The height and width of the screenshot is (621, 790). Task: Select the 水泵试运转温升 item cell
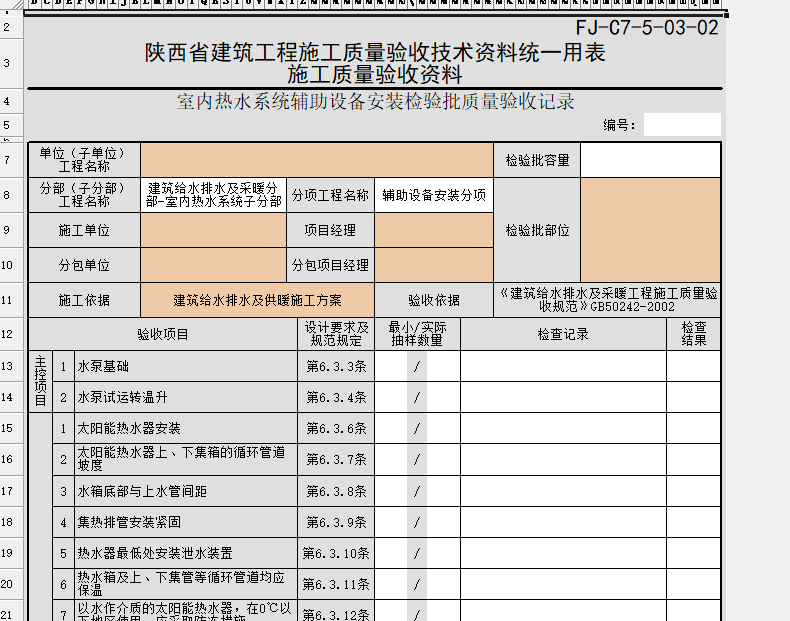pyautogui.click(x=186, y=397)
